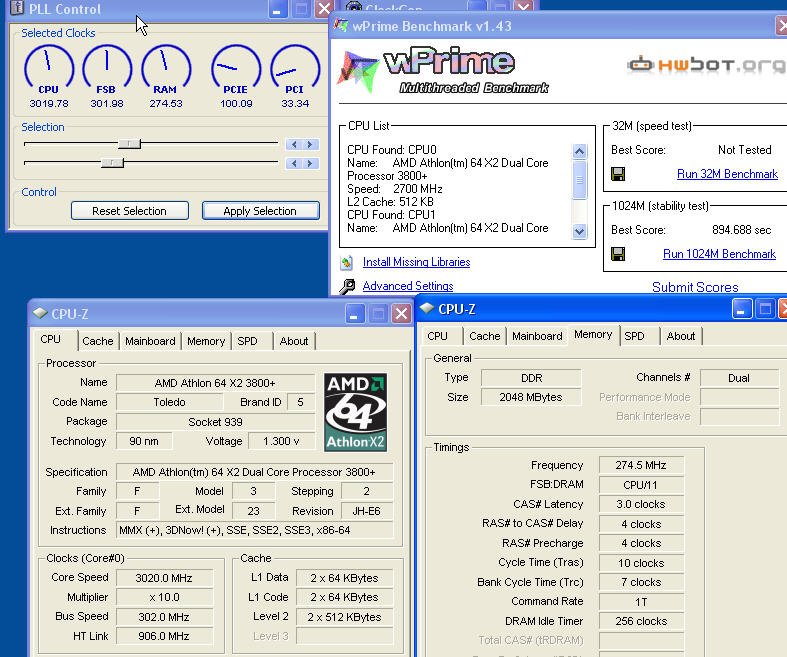787x657 pixels.
Task: Select the PCI clock gauge
Action: [295, 69]
